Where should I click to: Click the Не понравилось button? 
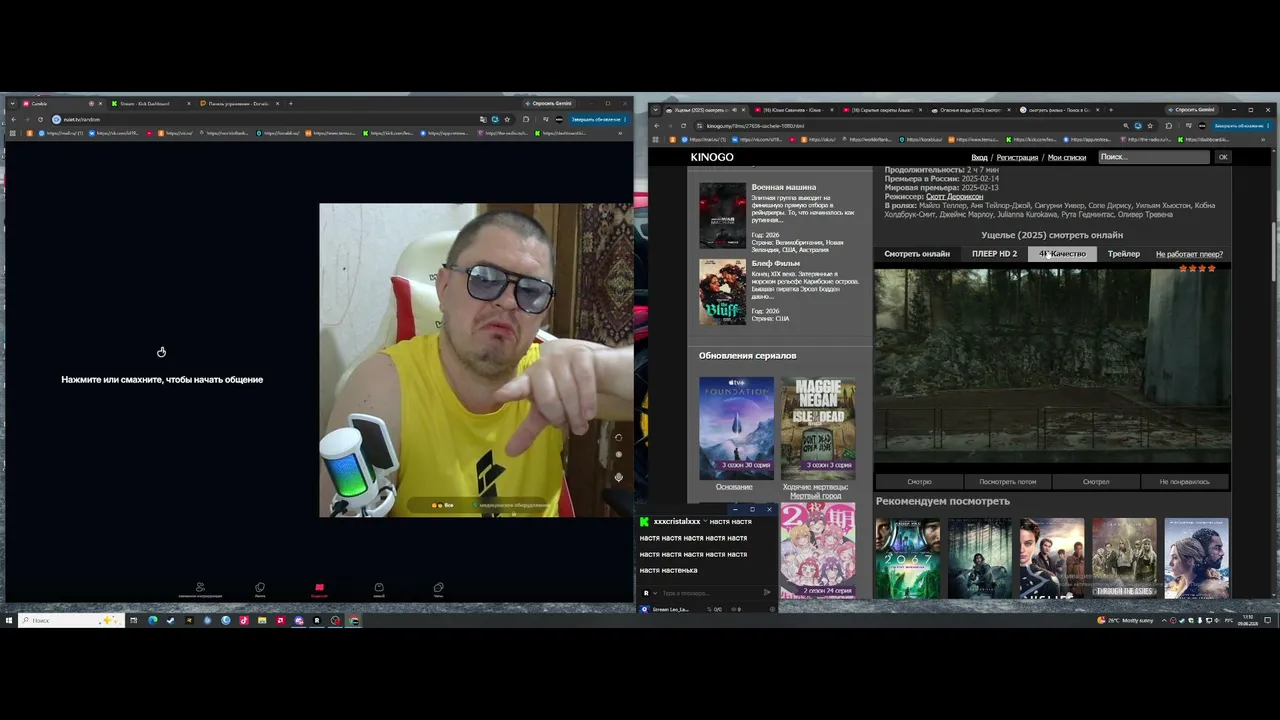coord(1185,482)
